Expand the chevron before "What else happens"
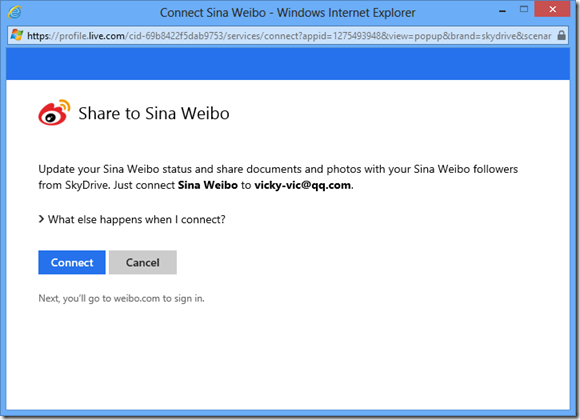 pyautogui.click(x=41, y=219)
